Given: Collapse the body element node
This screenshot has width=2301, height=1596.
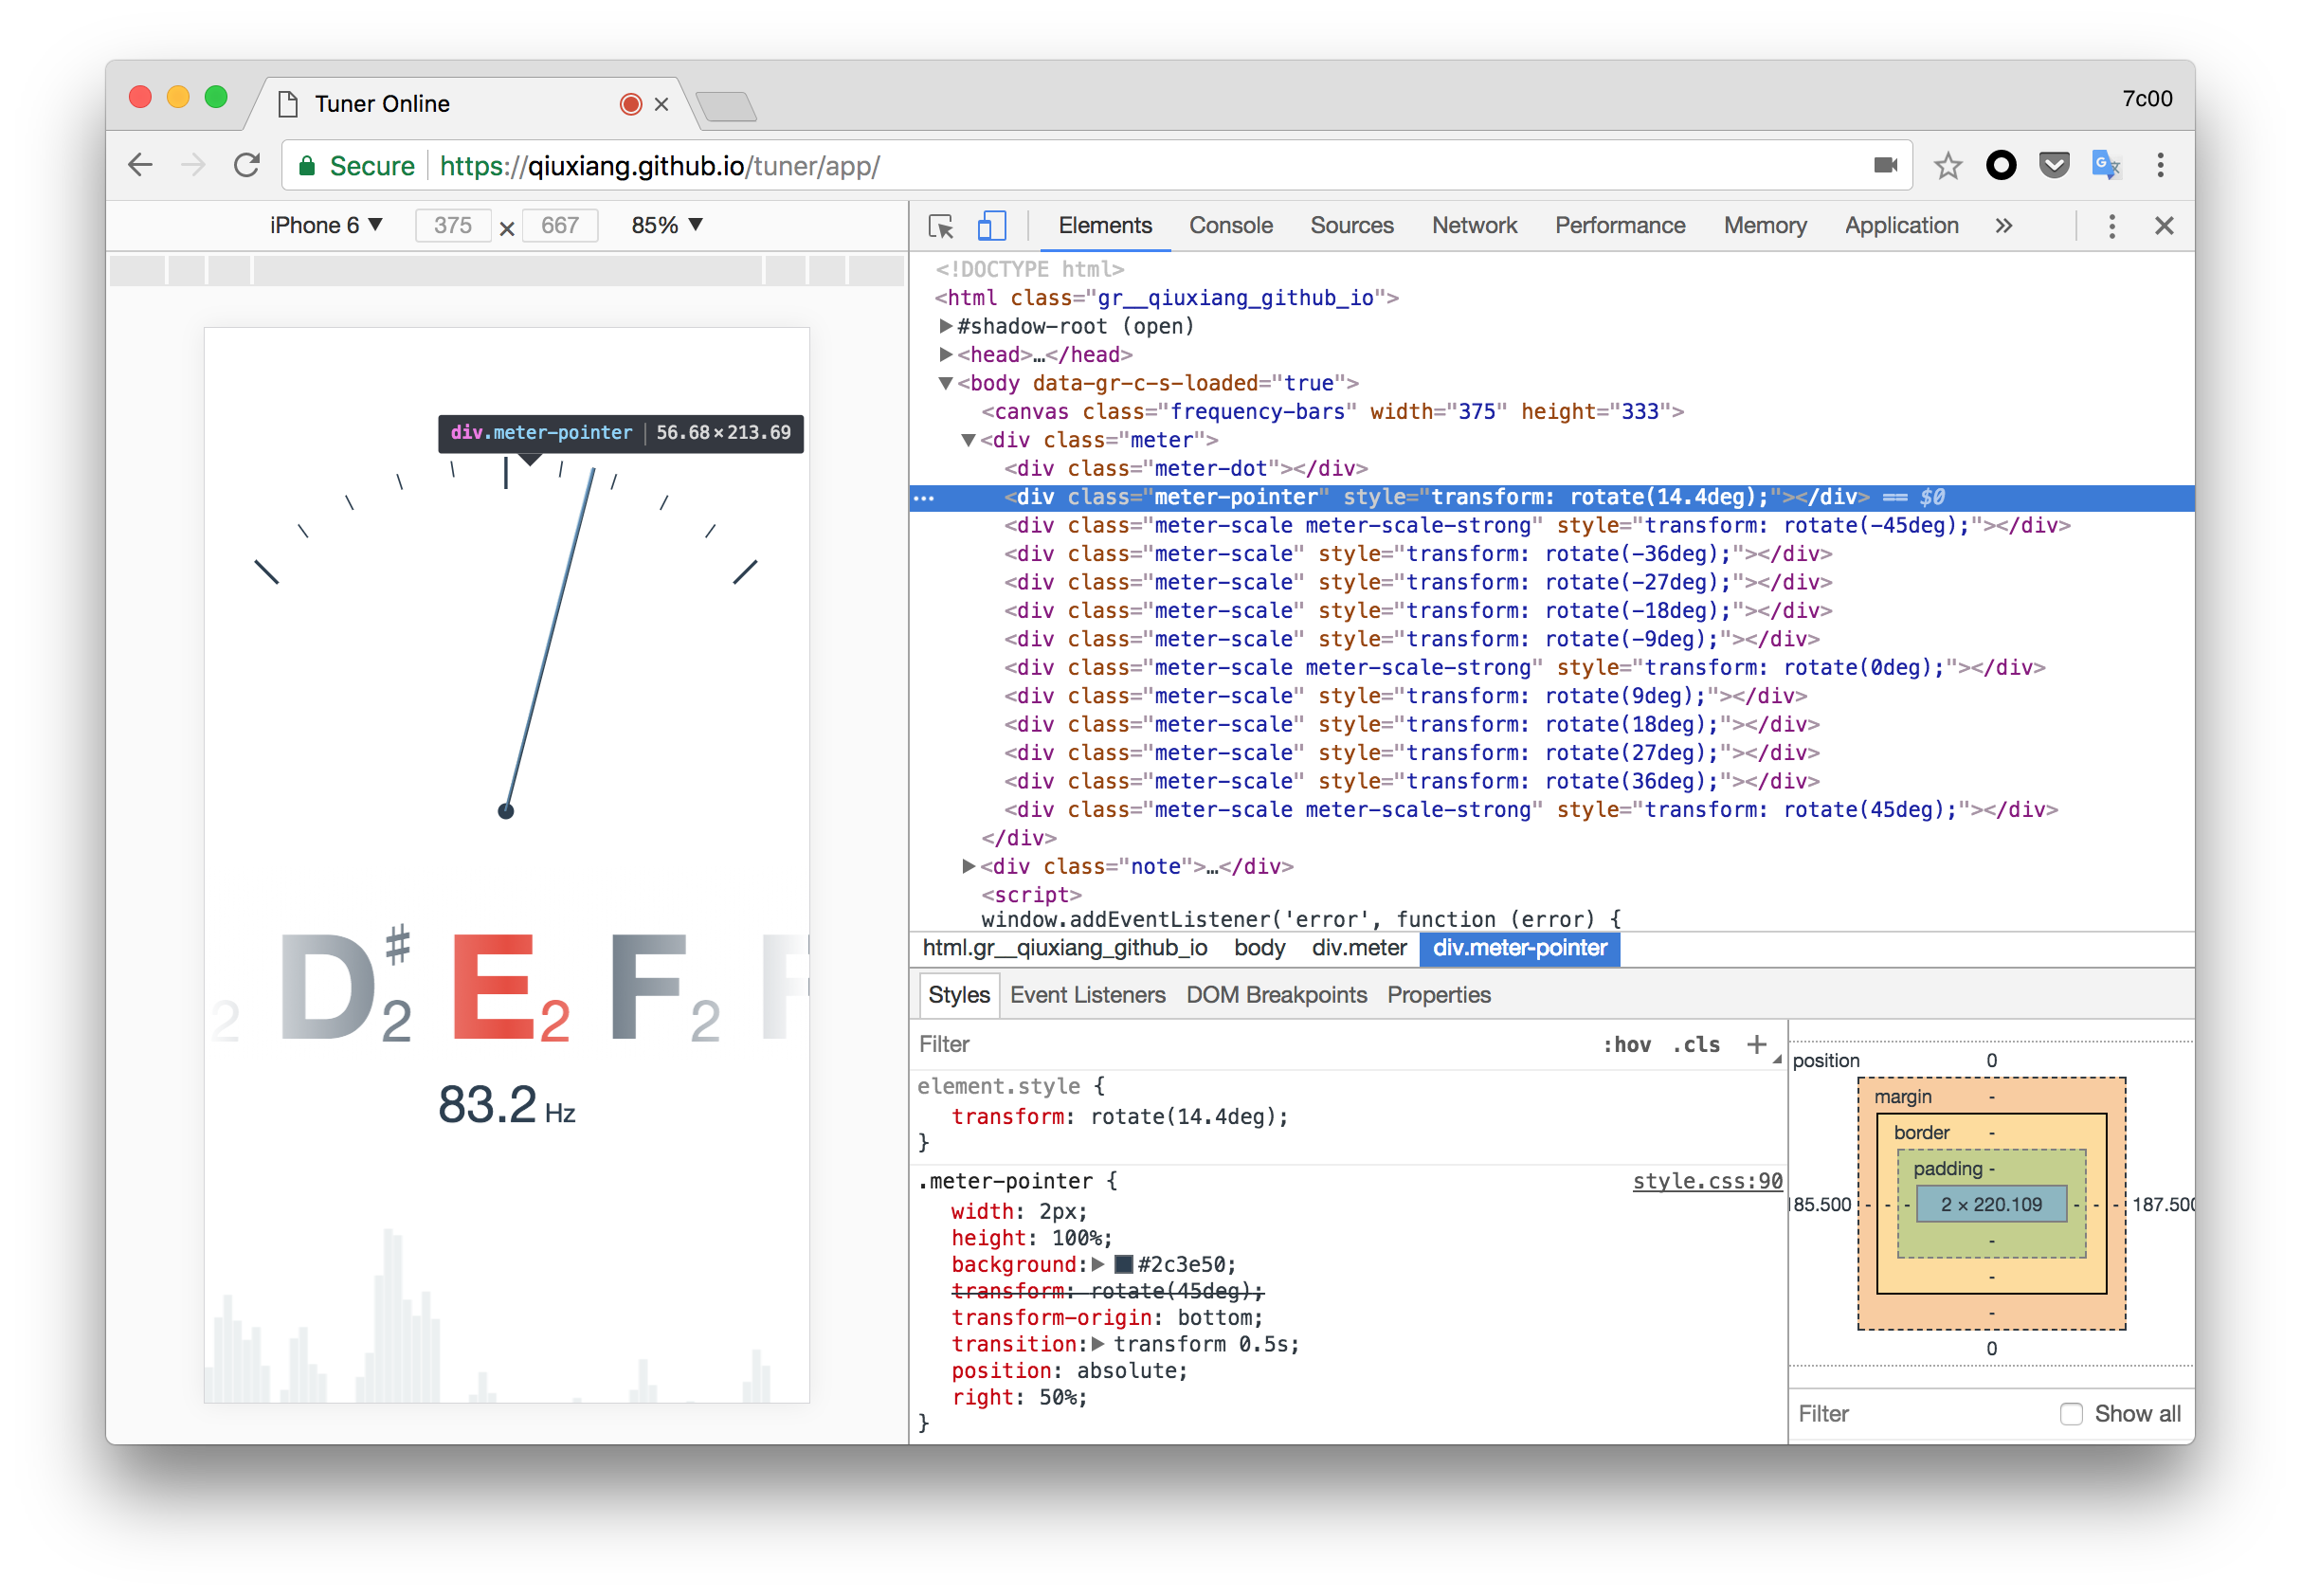Looking at the screenshot, I should point(945,383).
